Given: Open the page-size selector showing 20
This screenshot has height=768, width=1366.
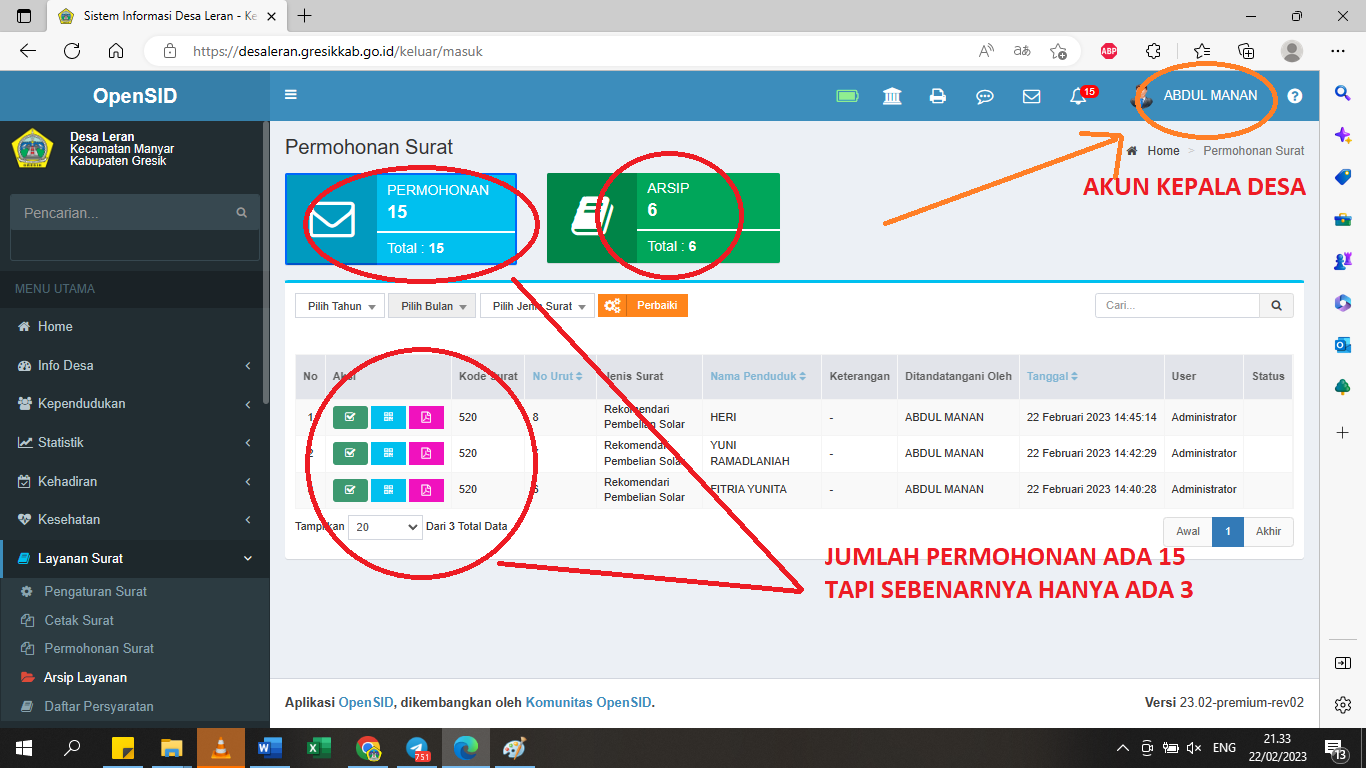Looking at the screenshot, I should (x=384, y=526).
